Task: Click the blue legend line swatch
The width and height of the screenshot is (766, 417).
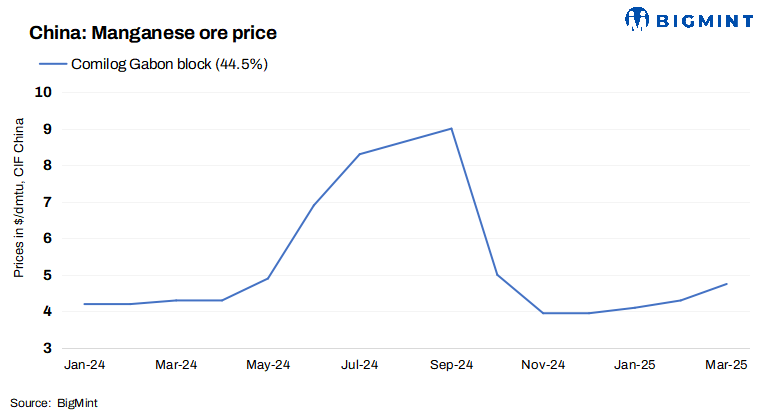Action: tap(51, 64)
